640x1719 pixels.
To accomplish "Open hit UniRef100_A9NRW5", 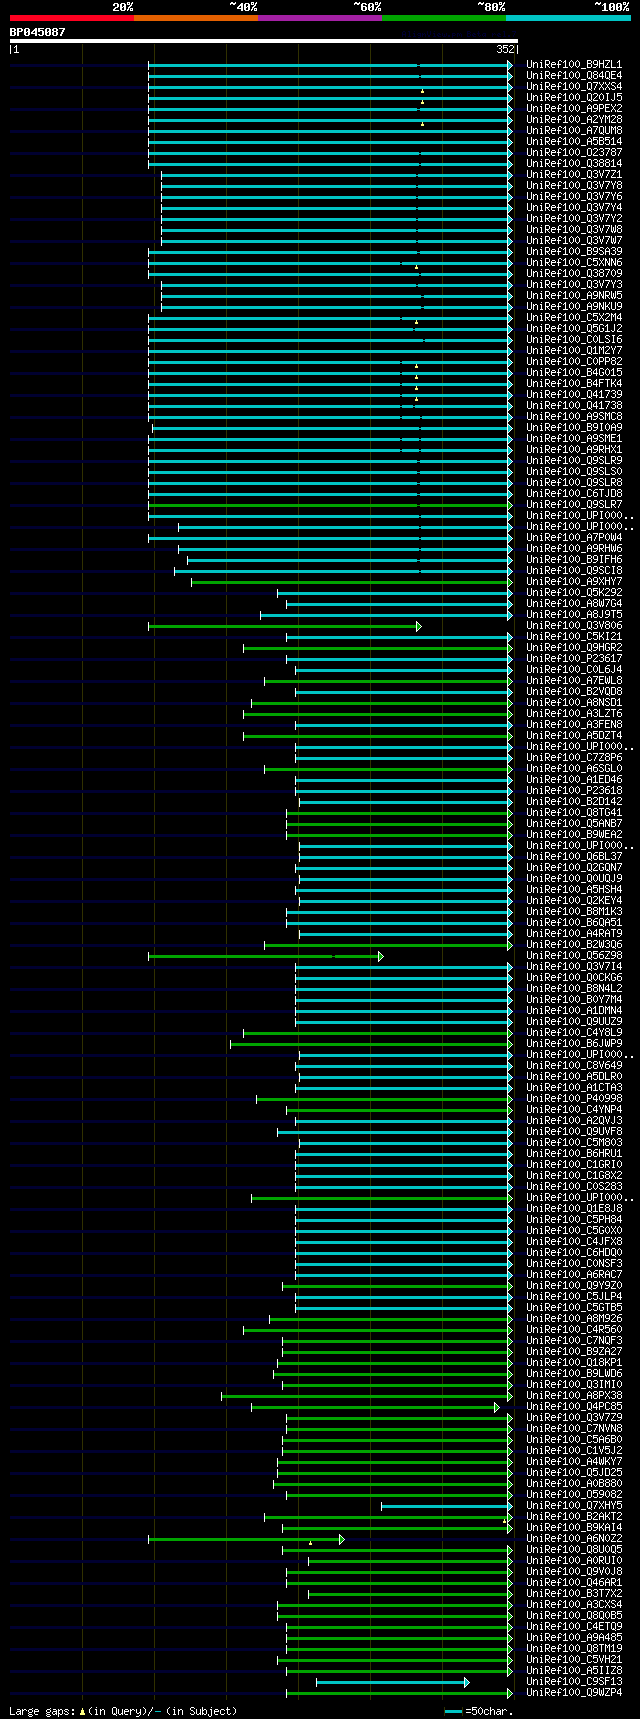I will pyautogui.click(x=574, y=296).
